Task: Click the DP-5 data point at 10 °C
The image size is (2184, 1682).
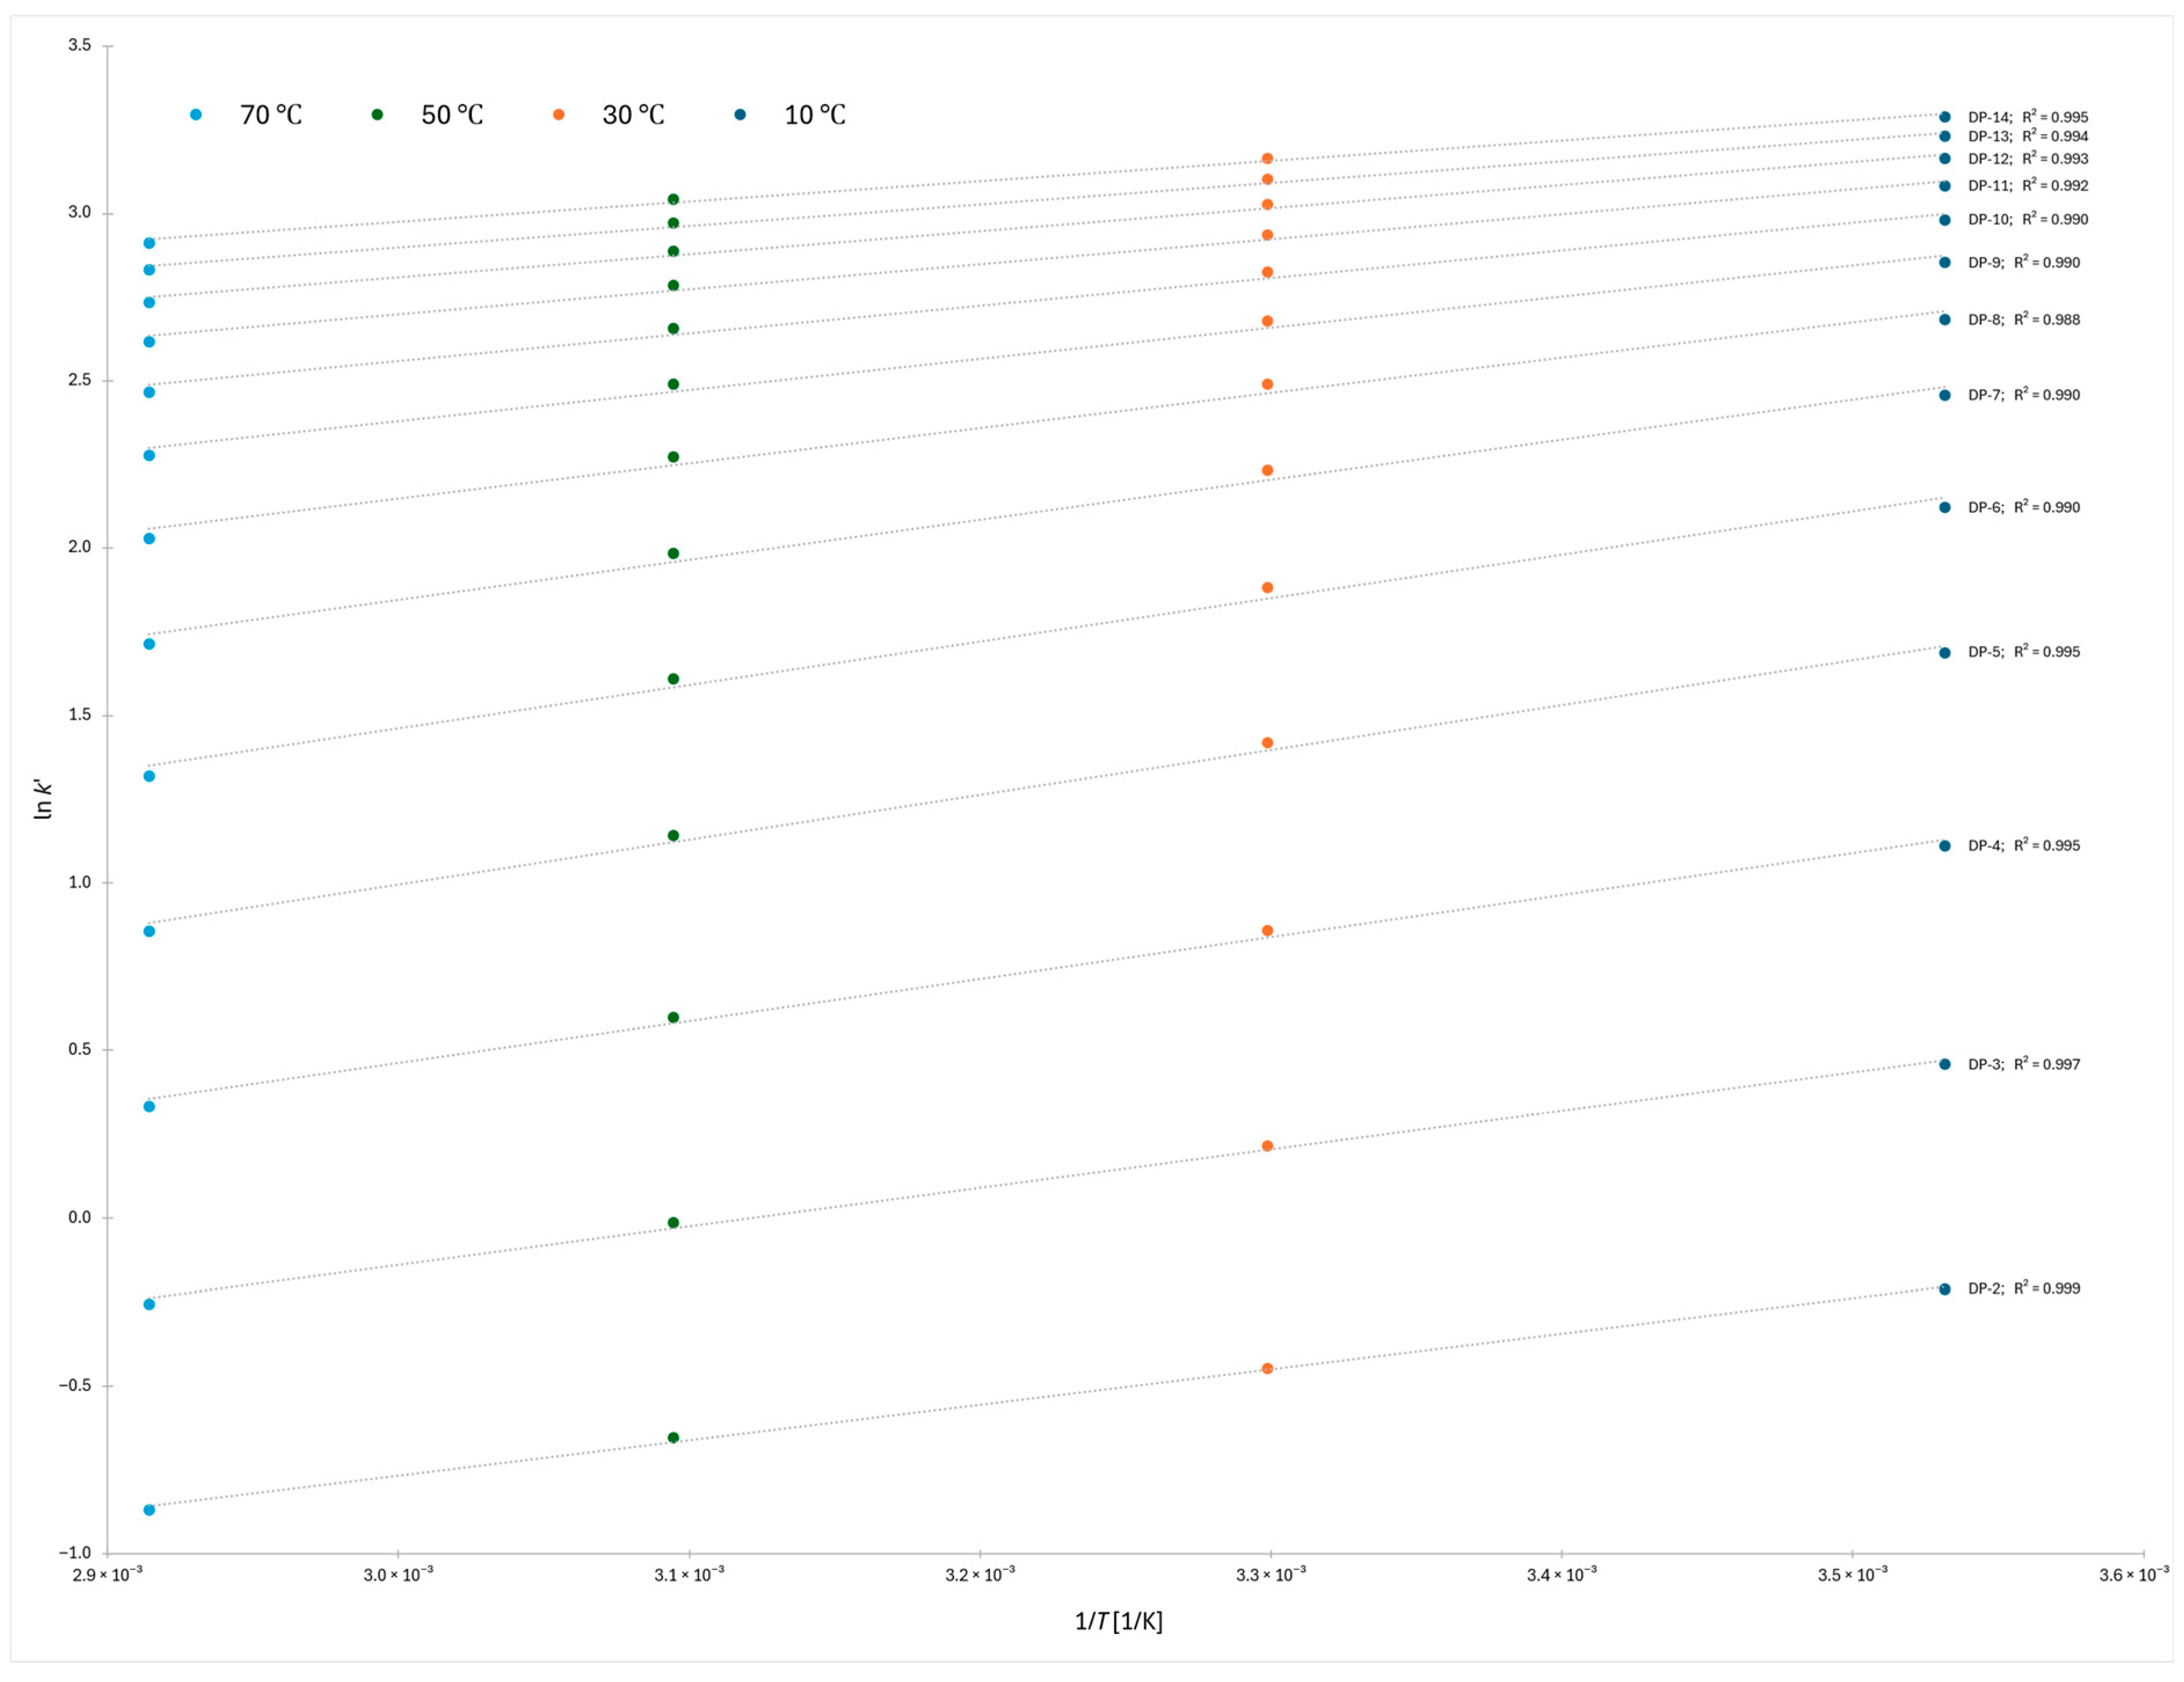Action: coord(1944,653)
